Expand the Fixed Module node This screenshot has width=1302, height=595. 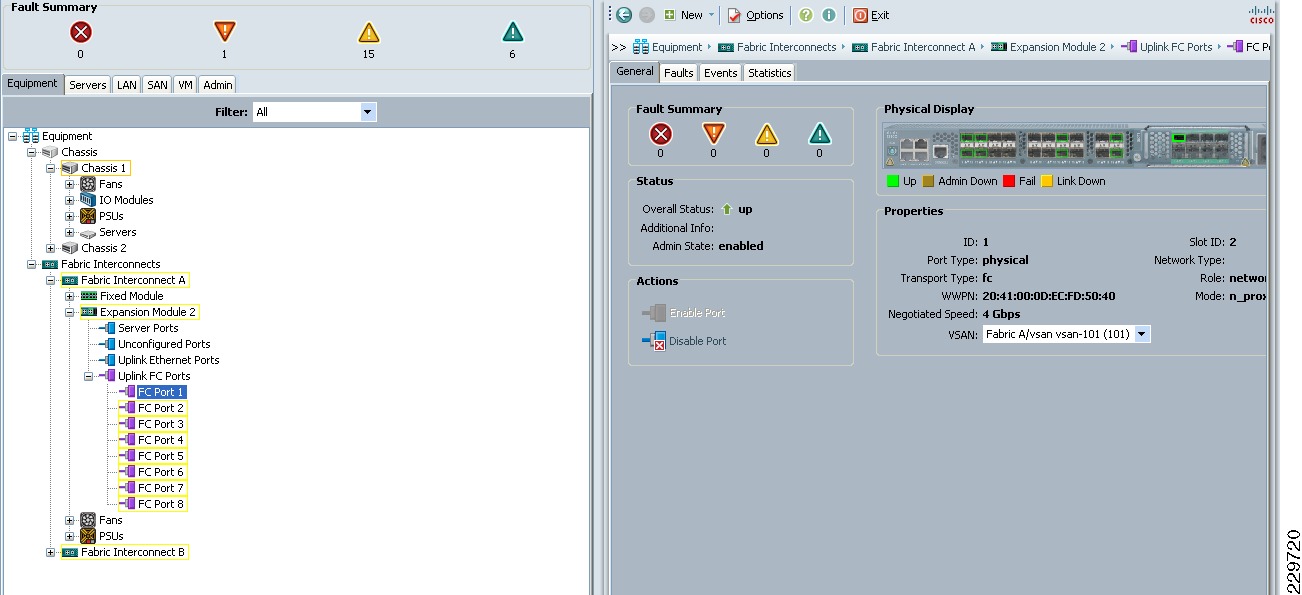70,296
